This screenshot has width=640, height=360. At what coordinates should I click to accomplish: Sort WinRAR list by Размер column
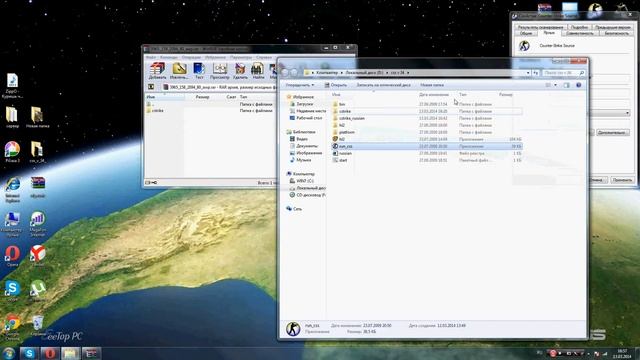(x=202, y=97)
